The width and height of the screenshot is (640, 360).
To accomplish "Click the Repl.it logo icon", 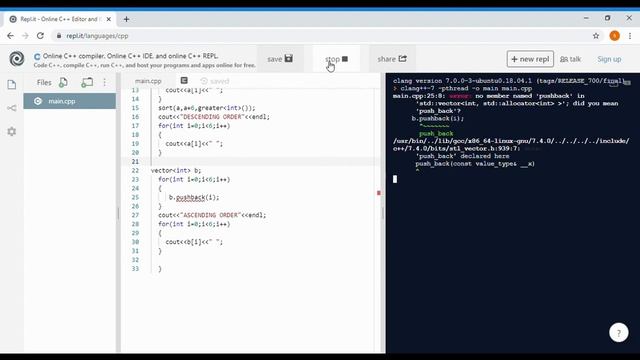I will pyautogui.click(x=17, y=59).
